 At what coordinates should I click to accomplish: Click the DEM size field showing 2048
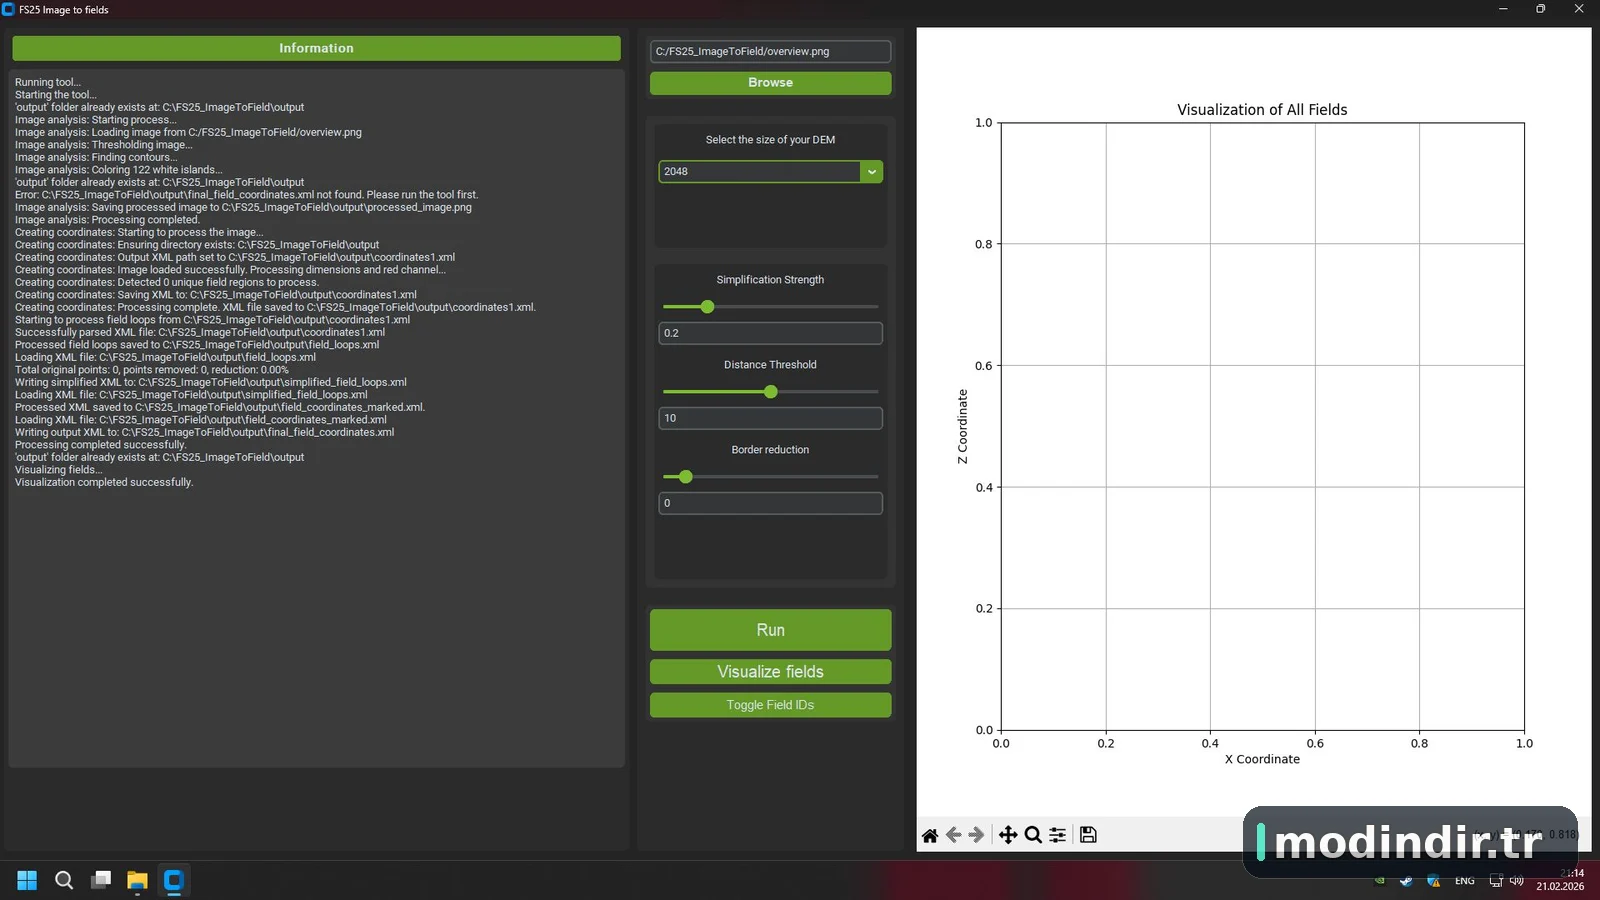tap(759, 172)
